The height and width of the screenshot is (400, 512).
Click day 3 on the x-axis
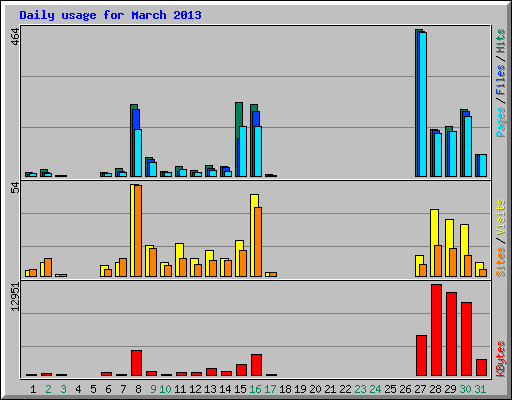point(63,389)
